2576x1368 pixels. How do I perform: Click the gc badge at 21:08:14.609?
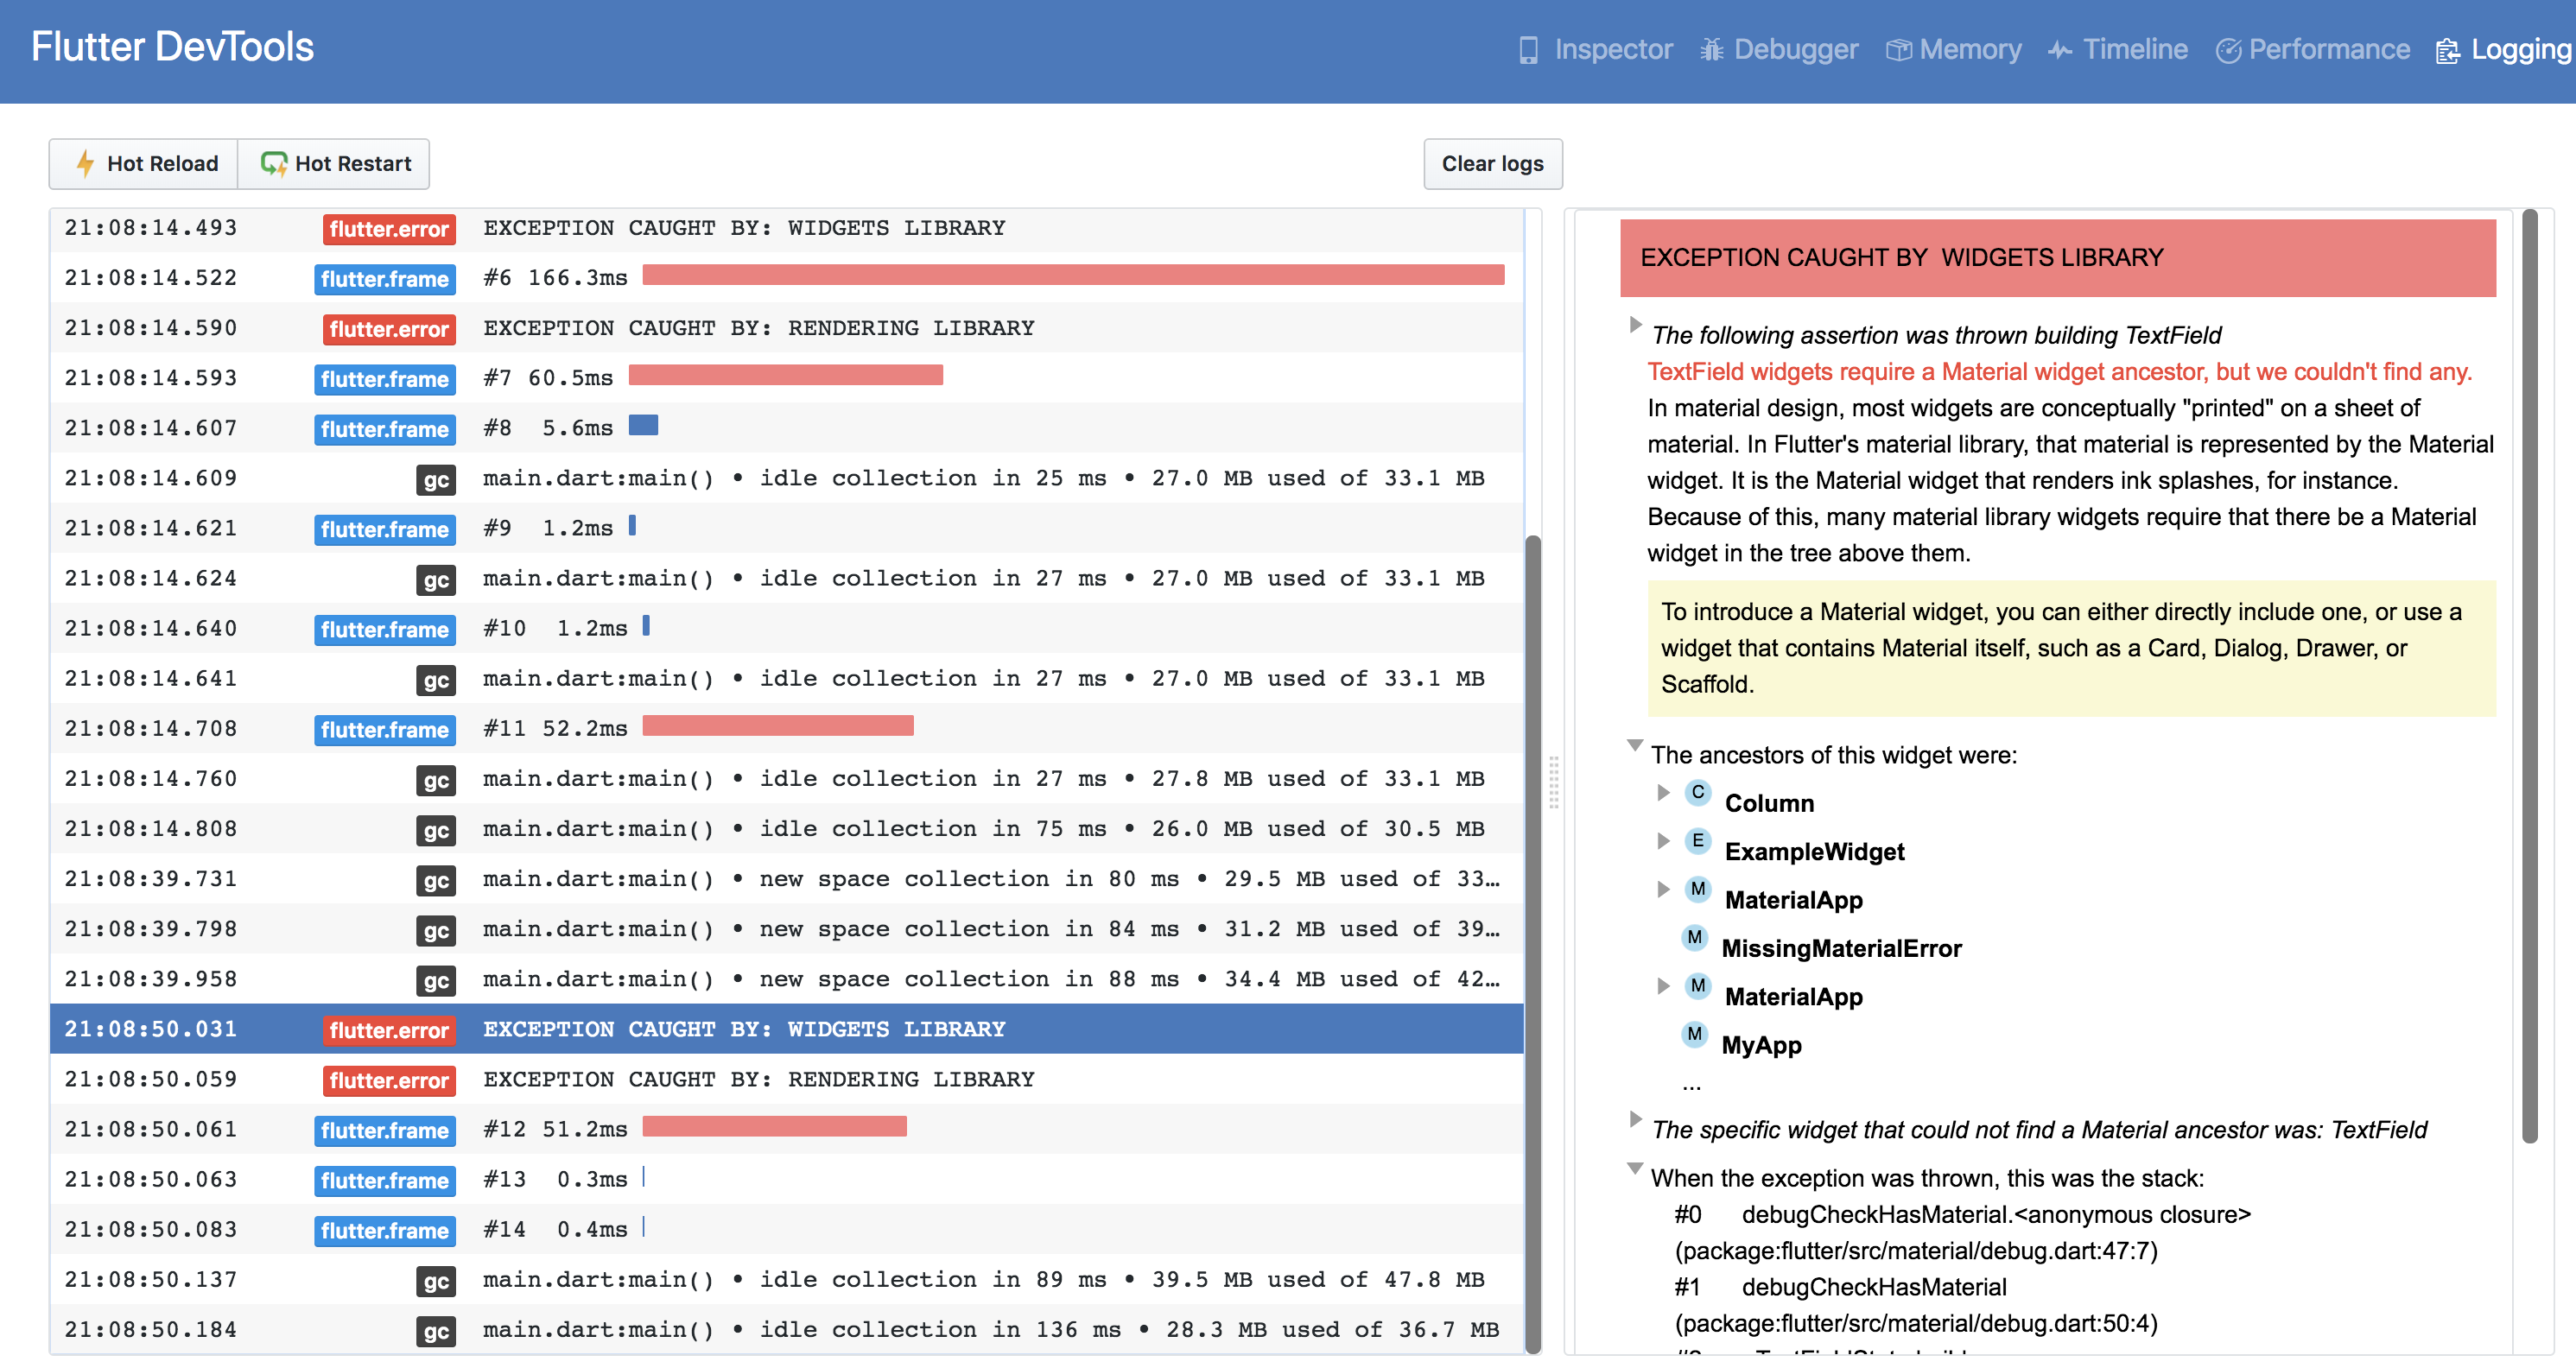[436, 480]
